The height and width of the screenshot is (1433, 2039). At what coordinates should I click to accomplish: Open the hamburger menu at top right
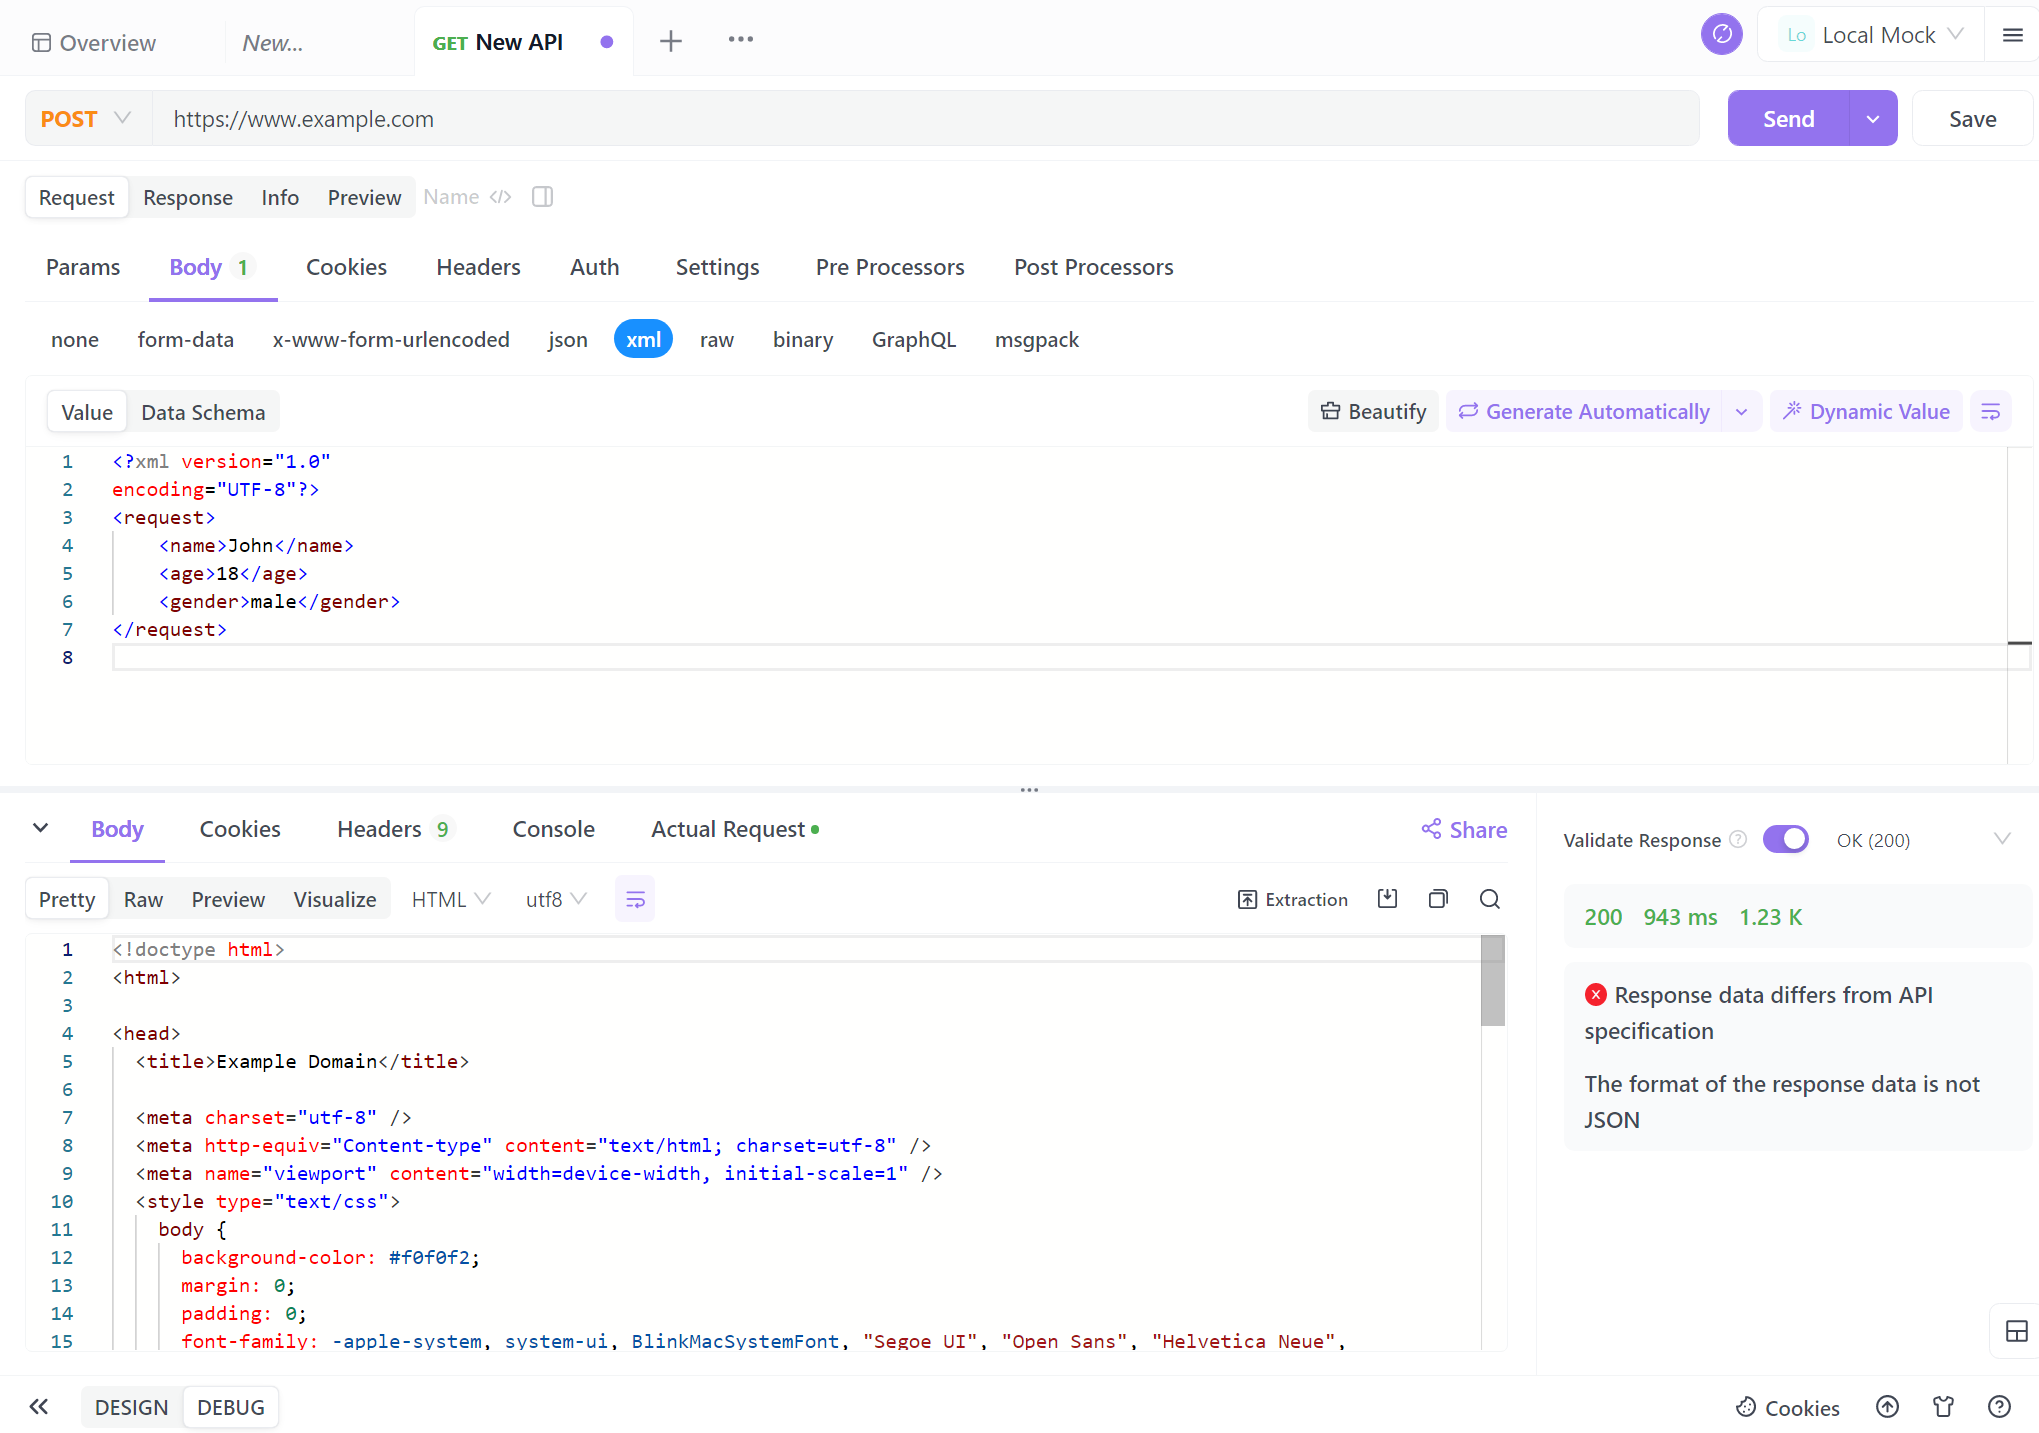pyautogui.click(x=2013, y=35)
